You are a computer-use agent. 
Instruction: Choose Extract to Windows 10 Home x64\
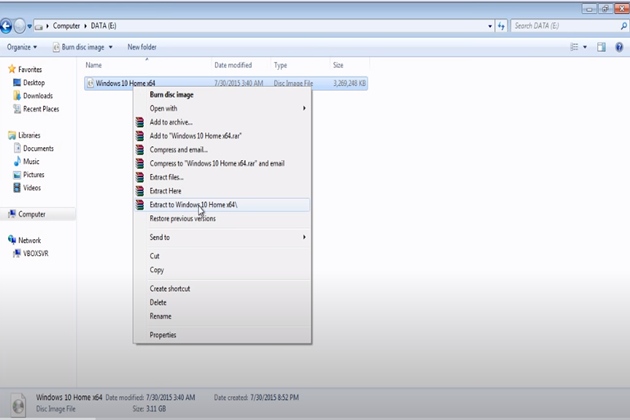click(193, 204)
